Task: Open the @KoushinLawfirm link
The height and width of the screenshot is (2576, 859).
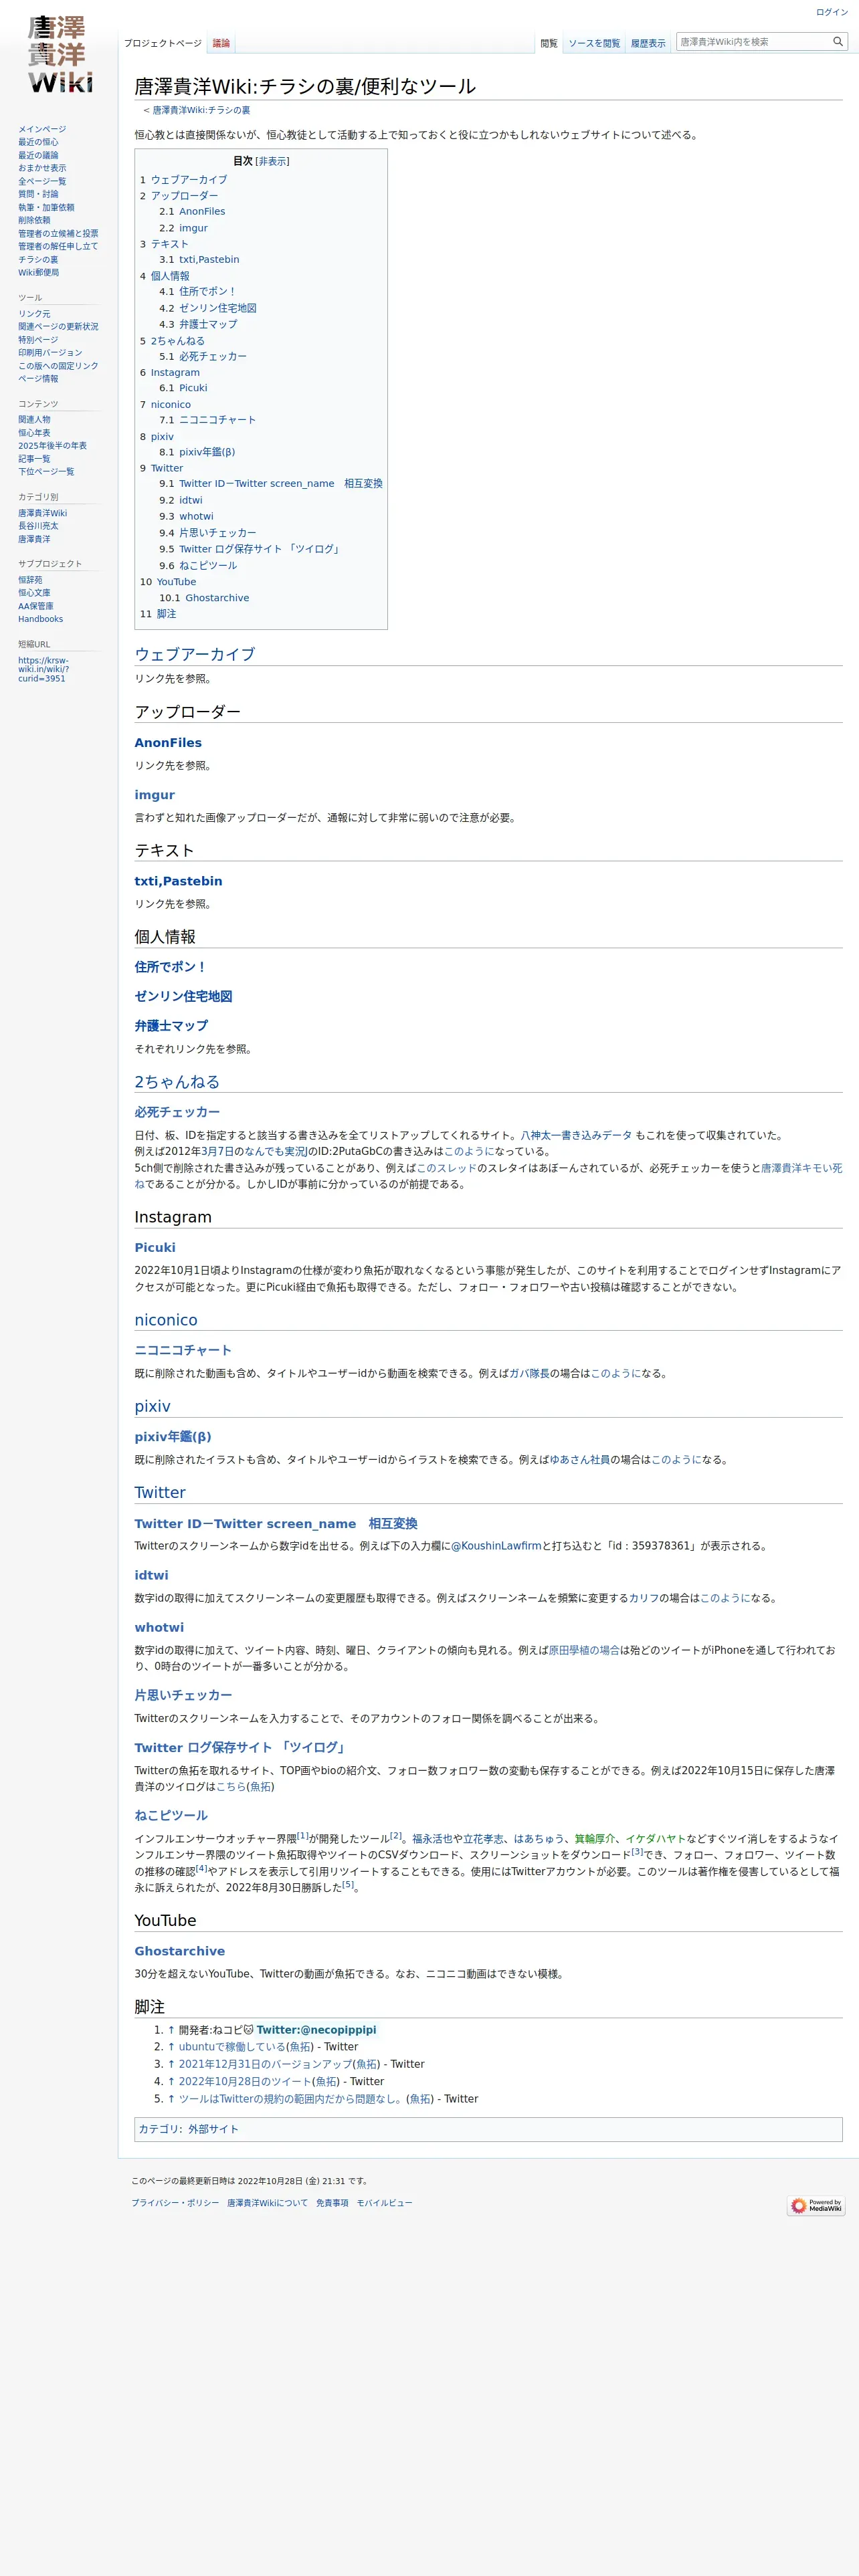Action: [x=496, y=1546]
